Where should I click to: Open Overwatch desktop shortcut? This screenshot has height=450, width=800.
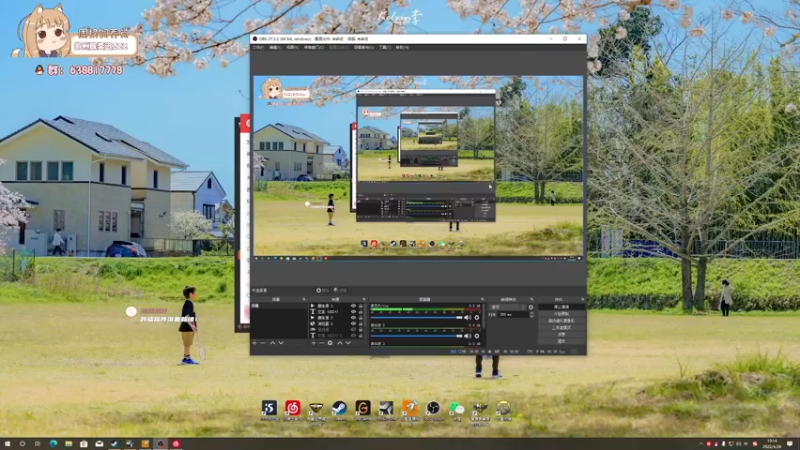pos(504,410)
